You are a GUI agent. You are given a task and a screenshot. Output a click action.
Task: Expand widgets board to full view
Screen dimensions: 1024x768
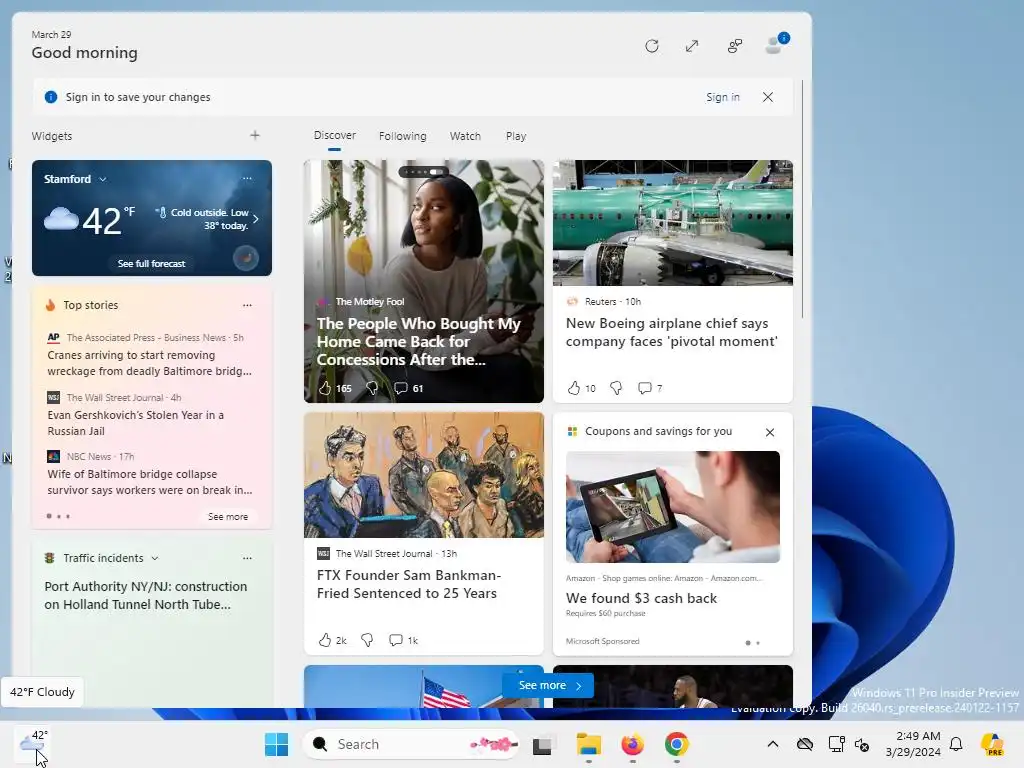coord(692,46)
